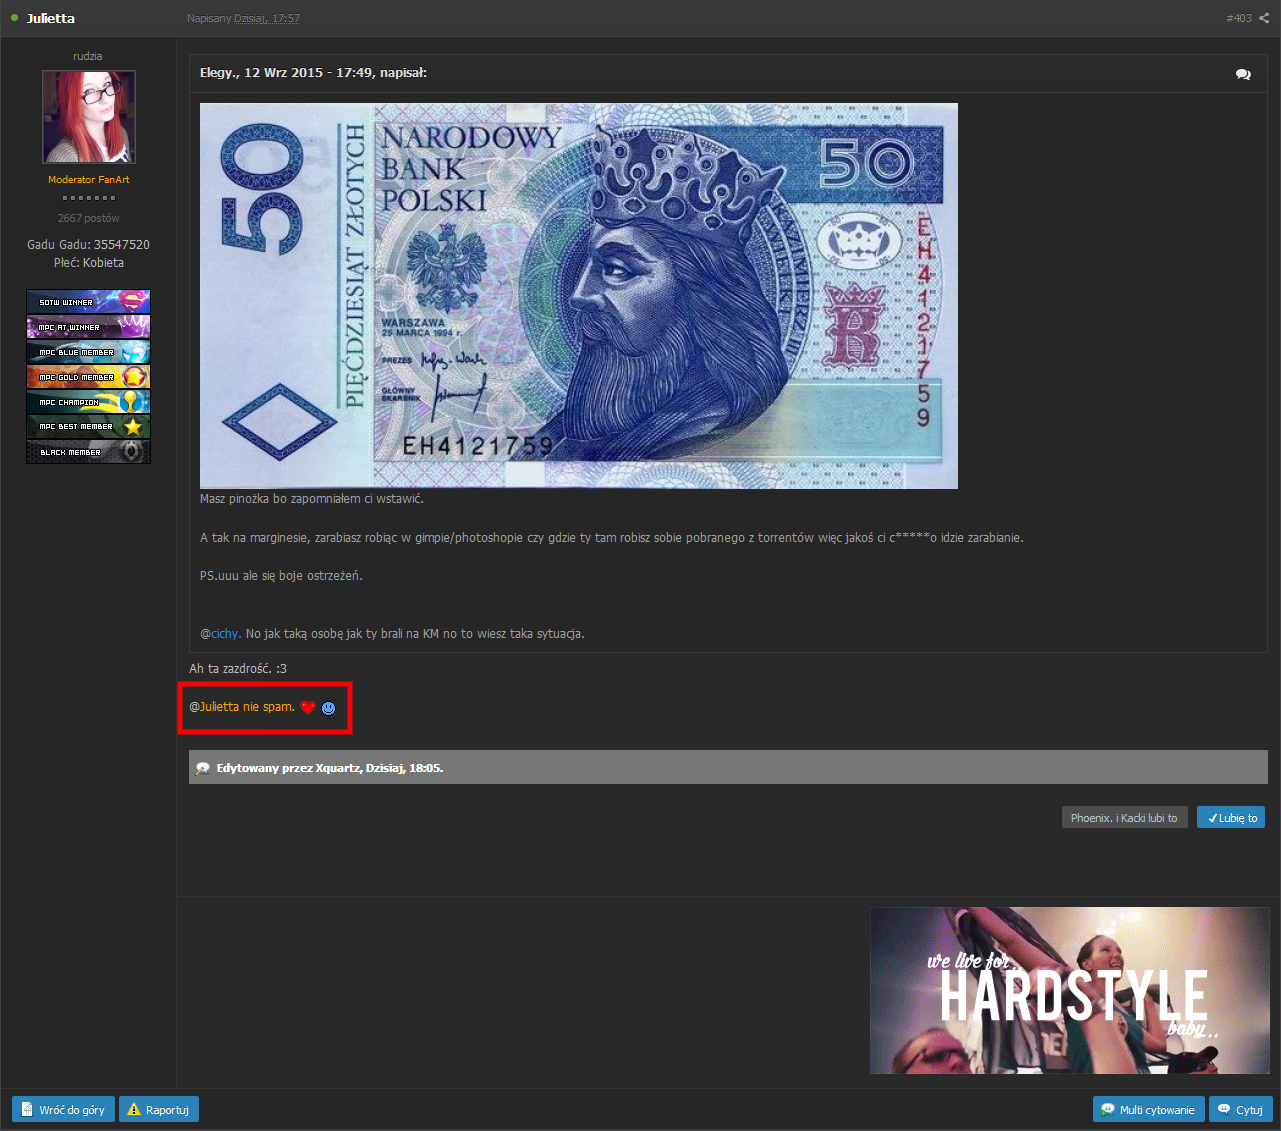Click the MPC AT WINNER badge

[x=88, y=326]
